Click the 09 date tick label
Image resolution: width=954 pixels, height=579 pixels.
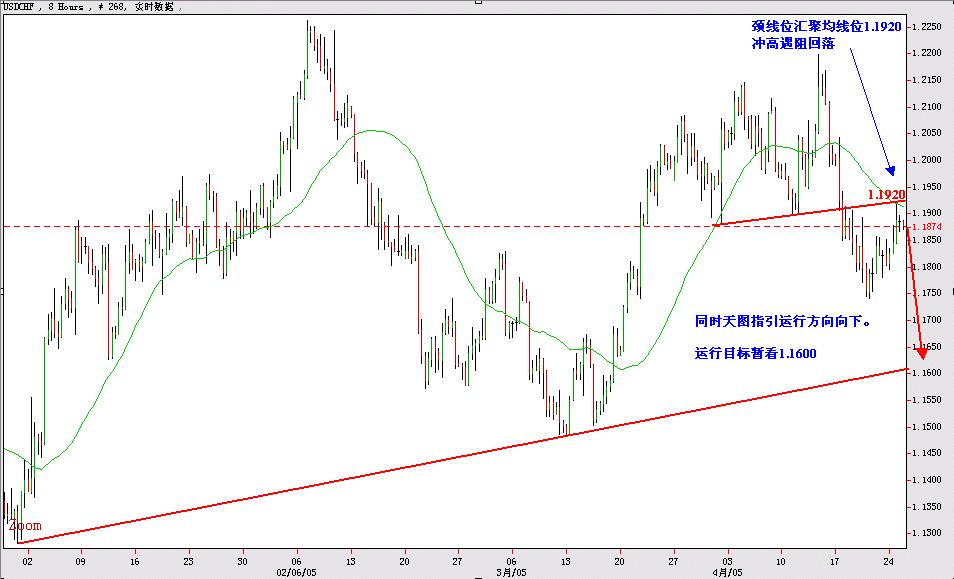(x=81, y=562)
